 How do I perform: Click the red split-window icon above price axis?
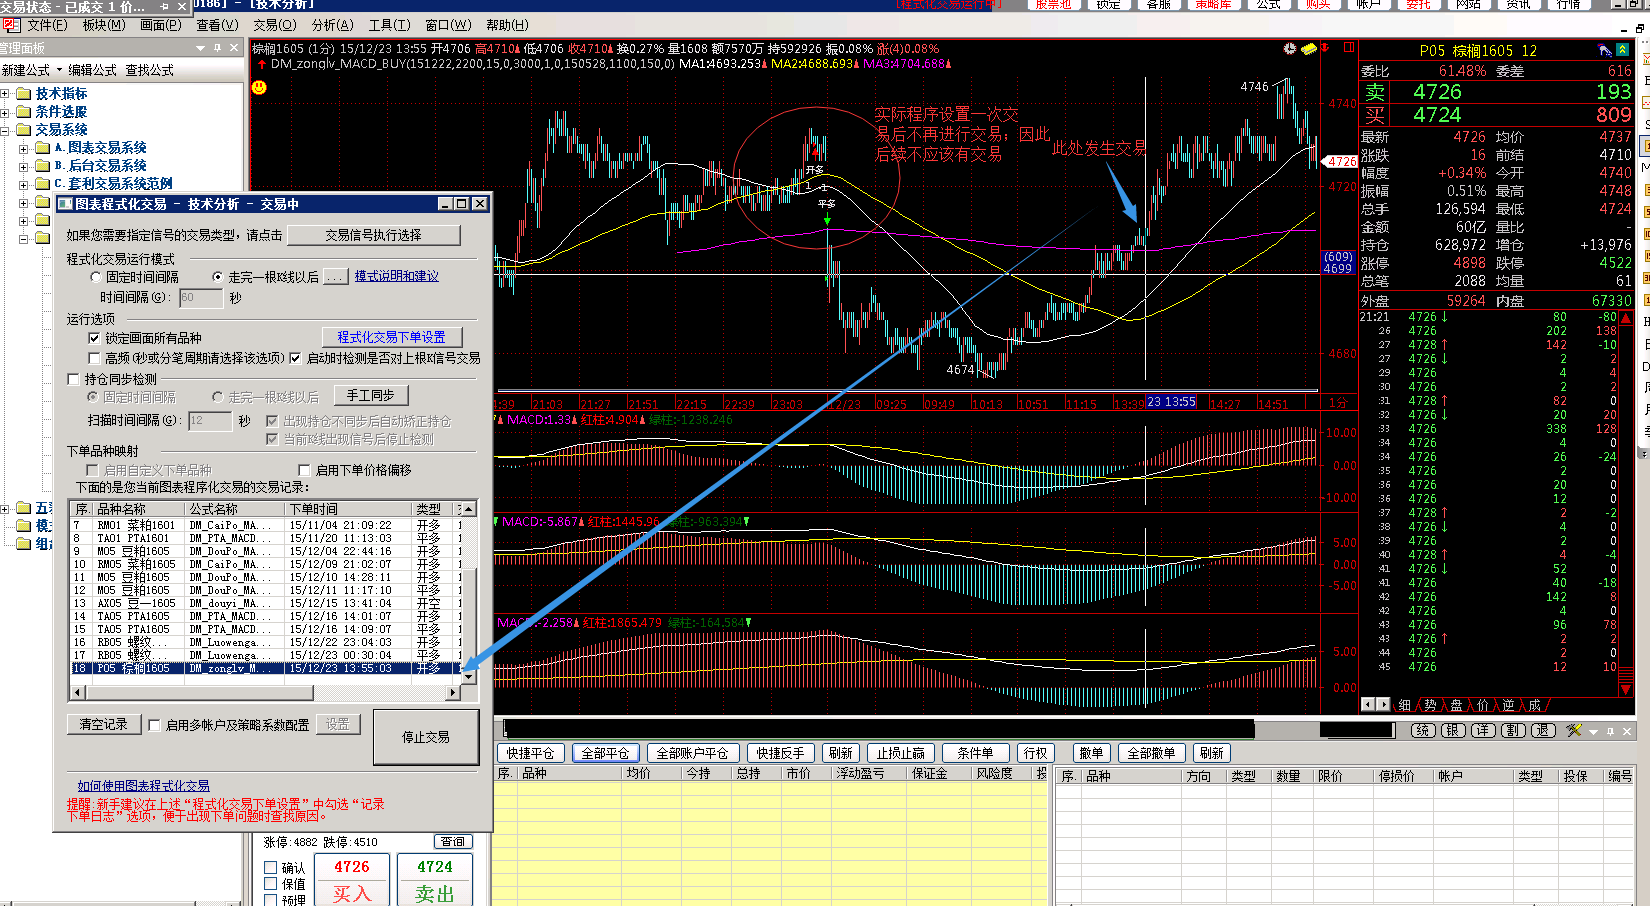pyautogui.click(x=1348, y=48)
